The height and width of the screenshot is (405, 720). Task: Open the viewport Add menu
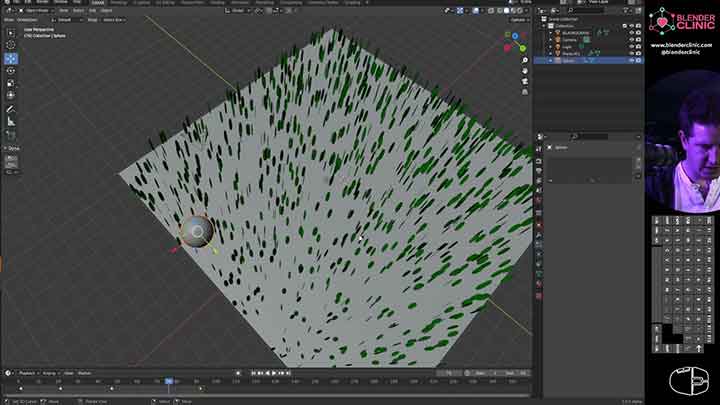[x=92, y=11]
